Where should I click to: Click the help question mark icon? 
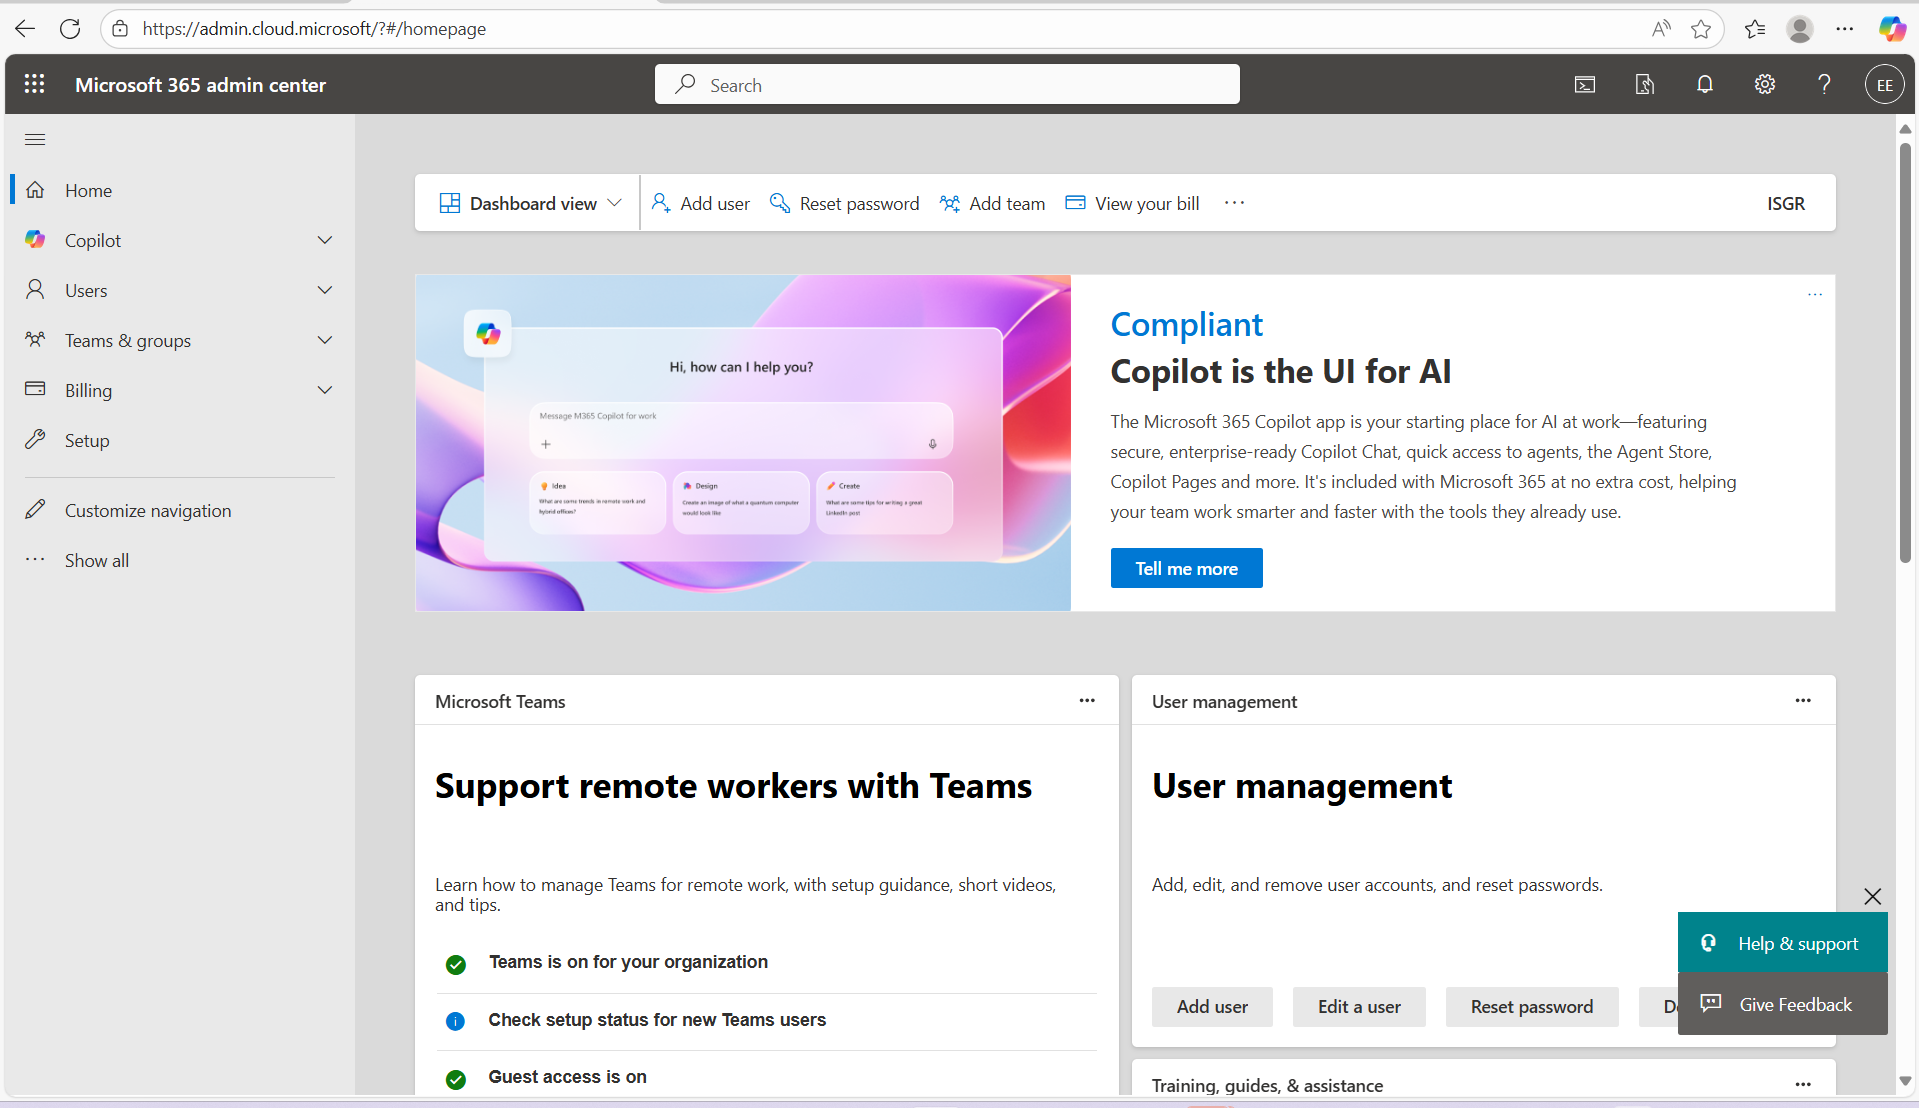coord(1824,85)
